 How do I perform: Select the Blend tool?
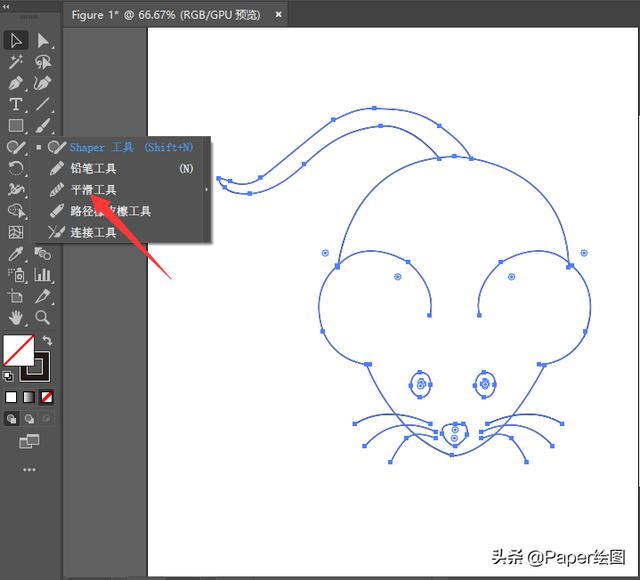coord(42,254)
